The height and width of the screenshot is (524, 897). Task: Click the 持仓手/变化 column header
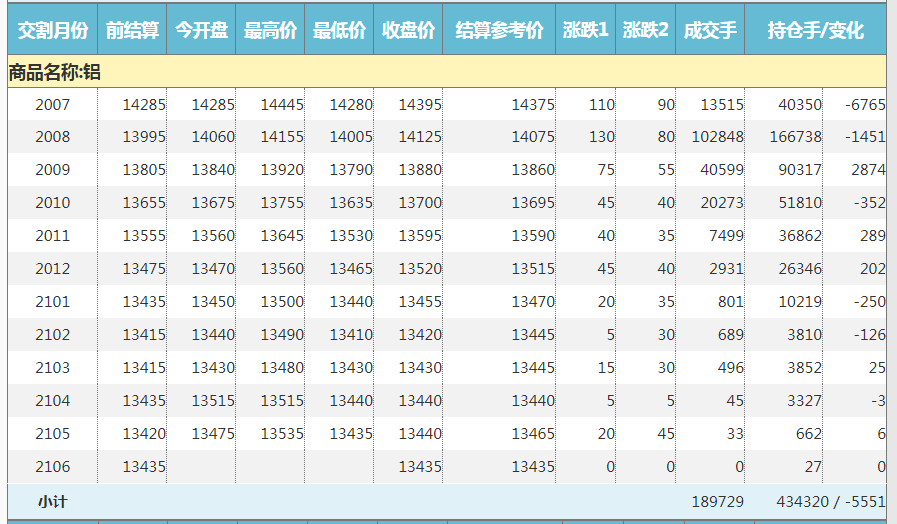[x=815, y=31]
